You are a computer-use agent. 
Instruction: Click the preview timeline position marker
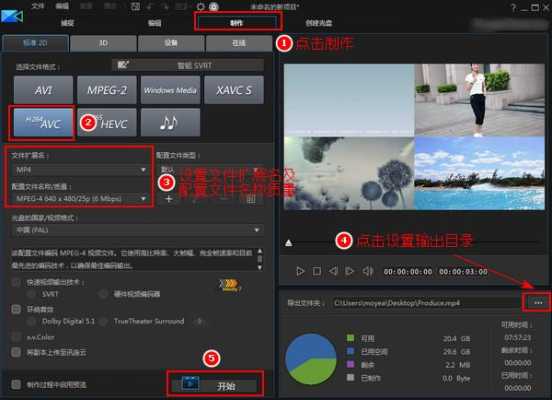click(289, 243)
